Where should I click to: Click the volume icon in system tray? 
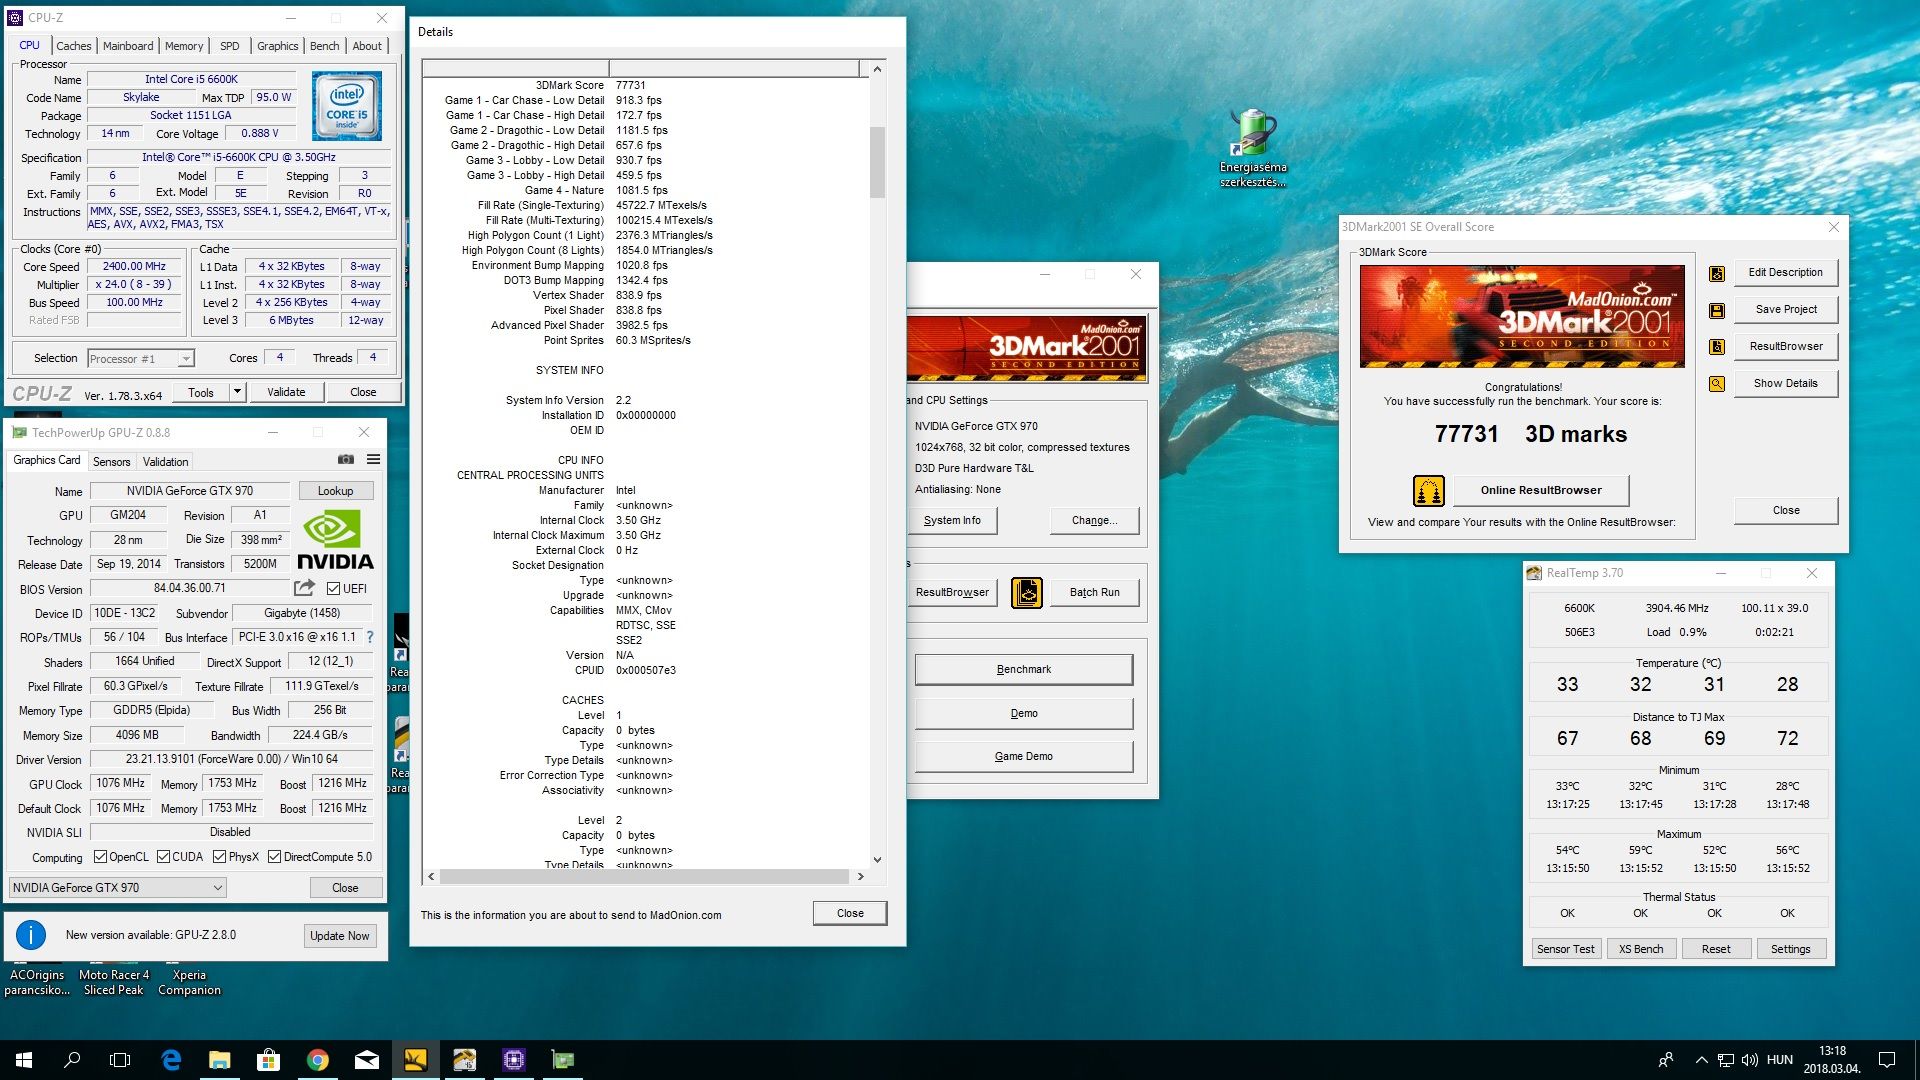click(x=1750, y=1060)
